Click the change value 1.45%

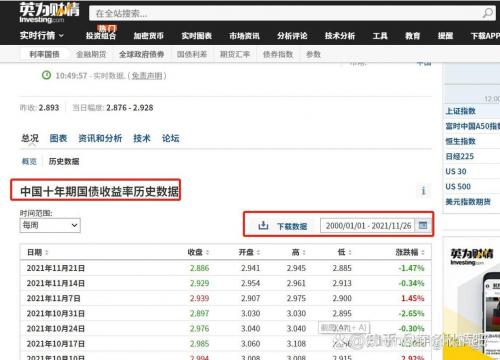[x=413, y=298]
